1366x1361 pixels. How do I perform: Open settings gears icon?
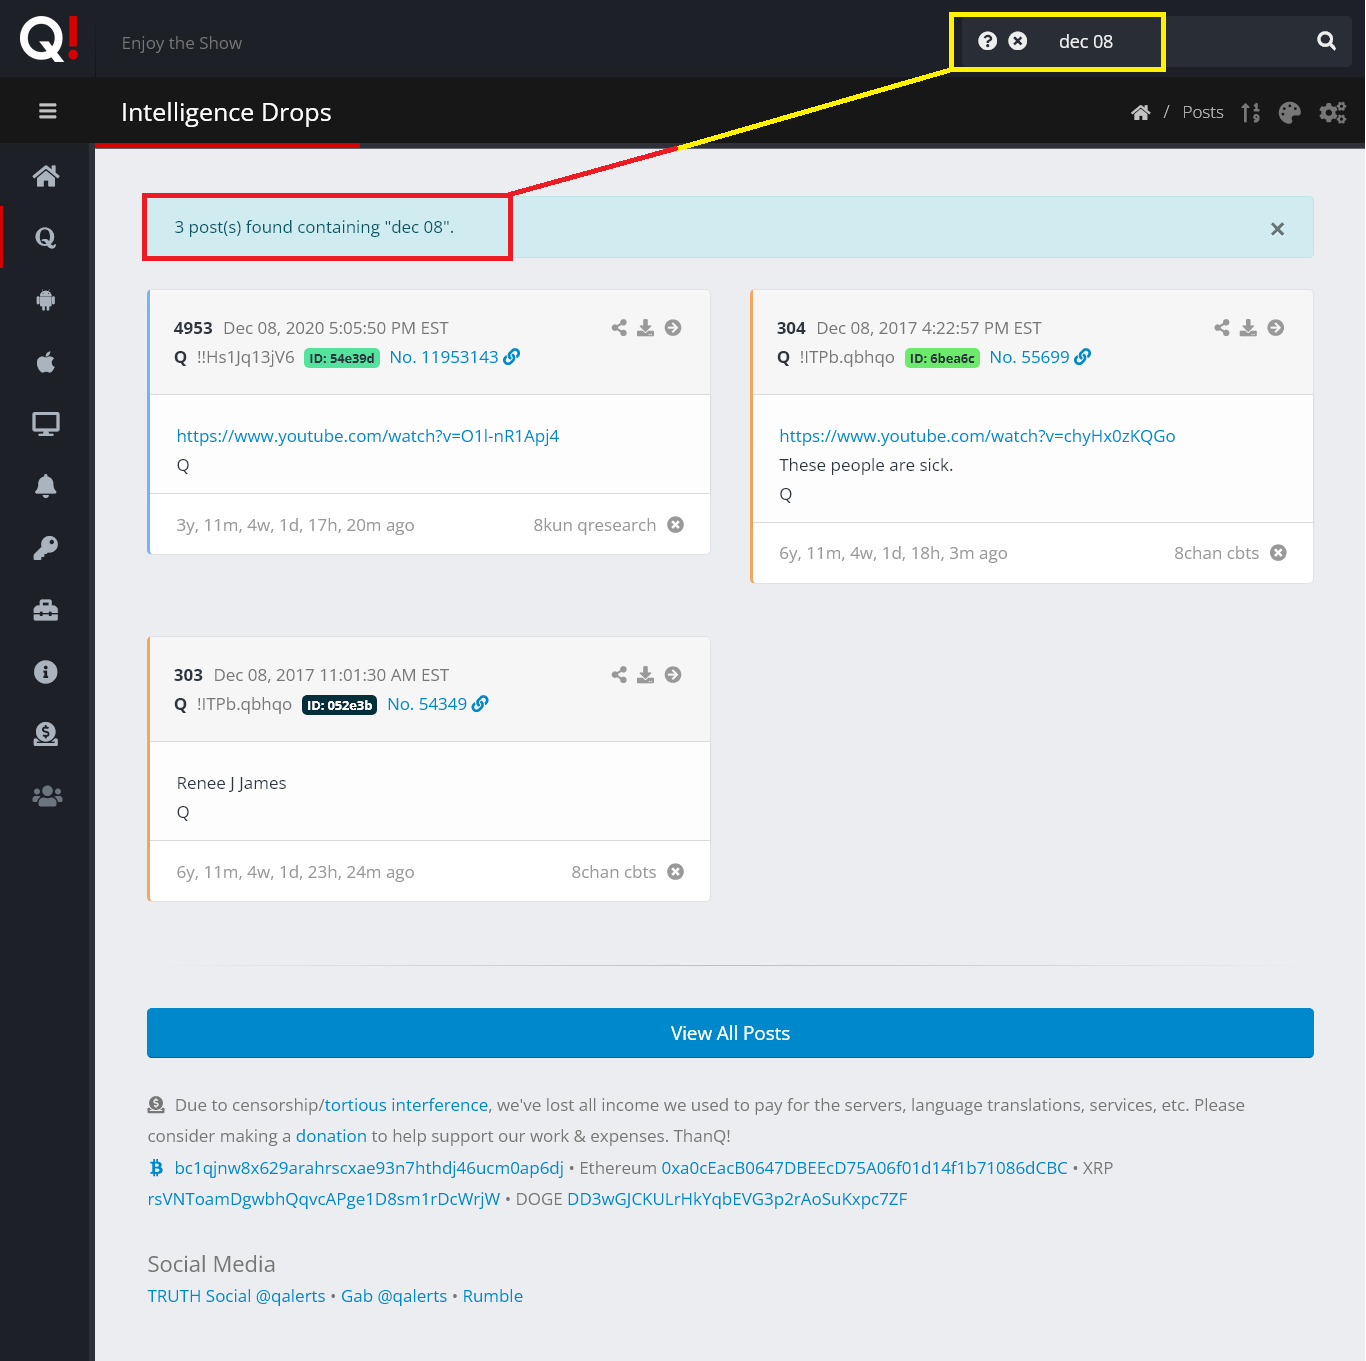click(x=1333, y=112)
